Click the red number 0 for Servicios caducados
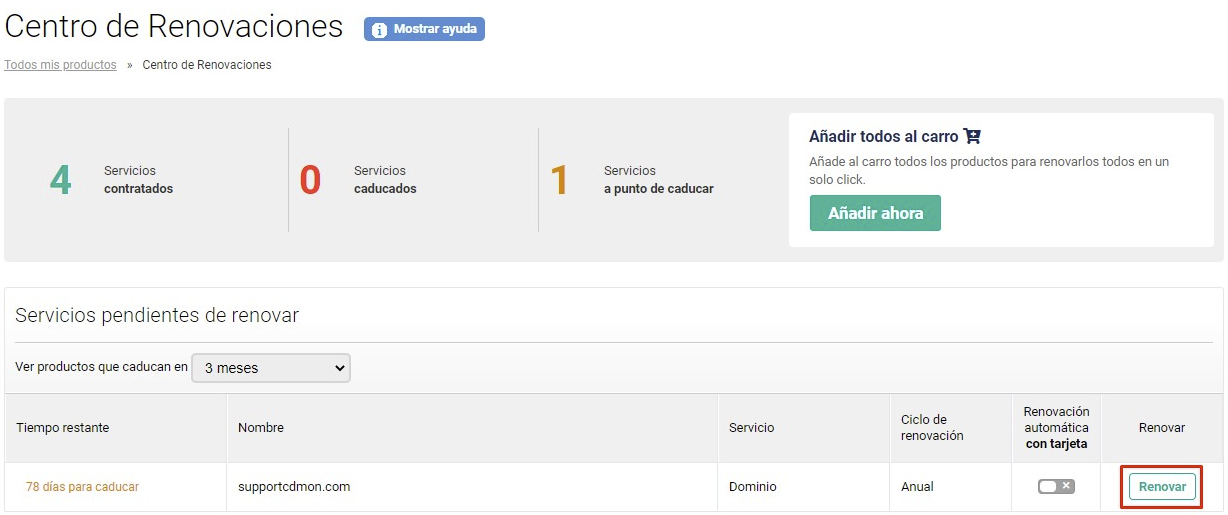This screenshot has height=515, width=1228. point(310,180)
